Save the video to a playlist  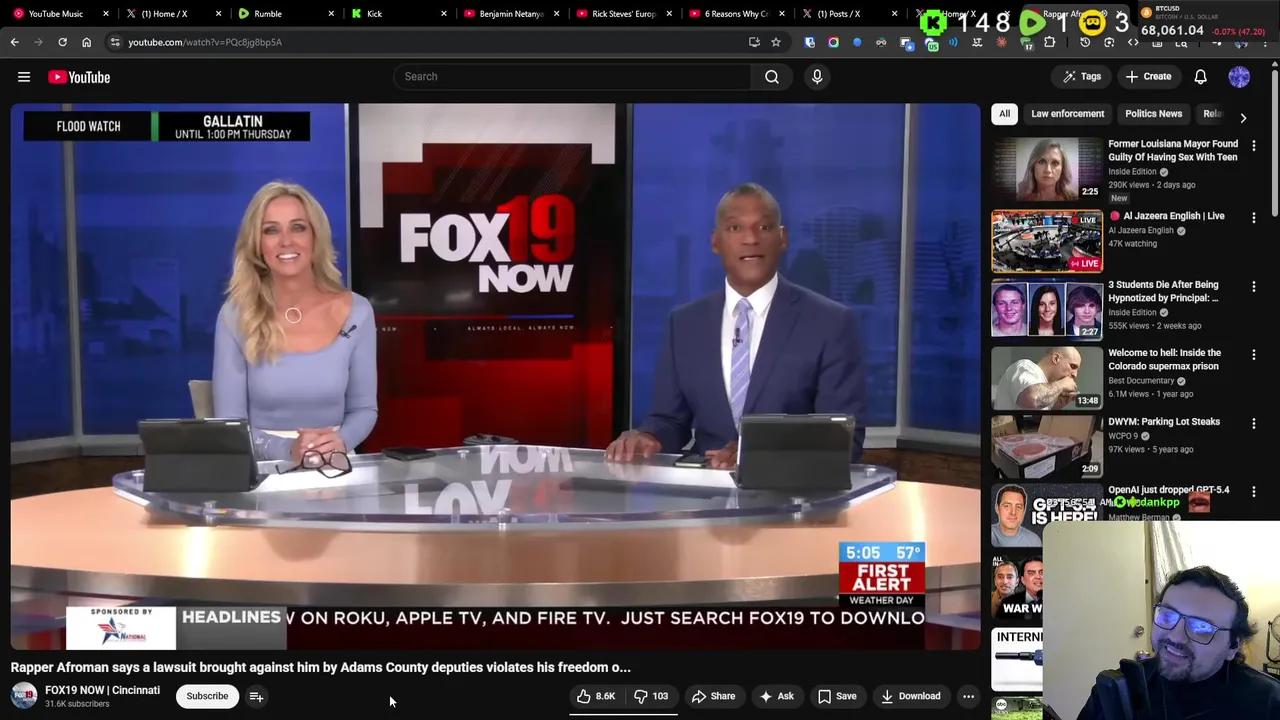(837, 696)
